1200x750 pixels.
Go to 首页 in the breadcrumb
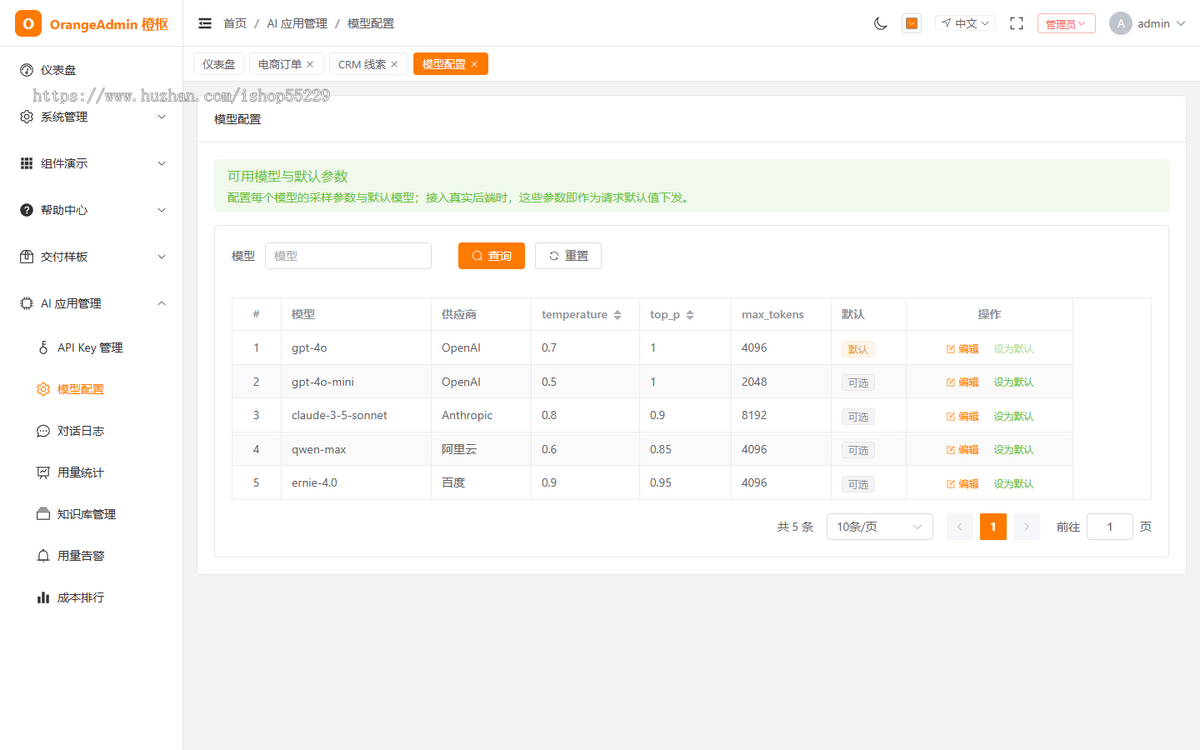click(234, 23)
